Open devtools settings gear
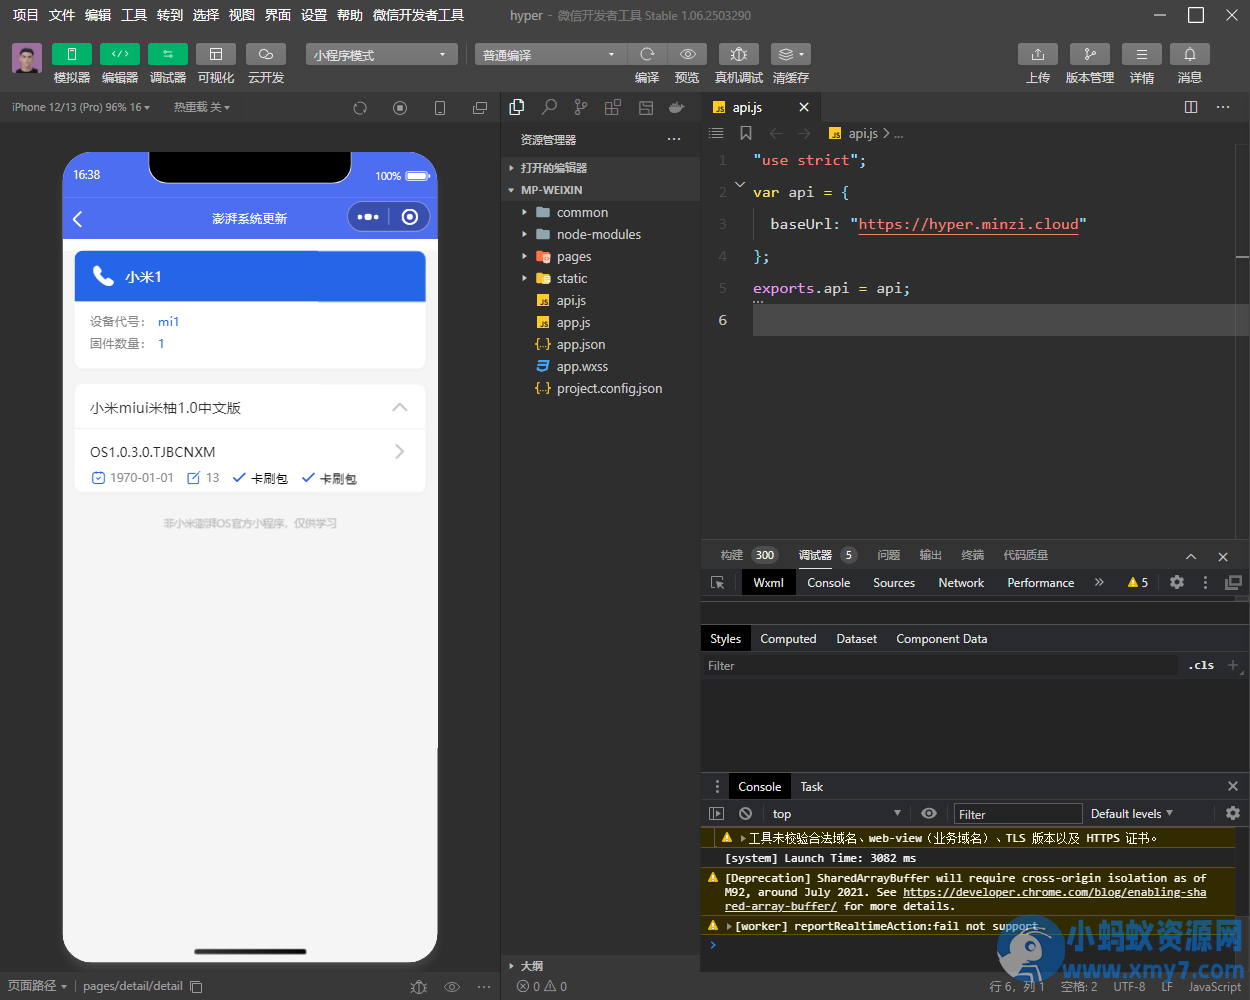This screenshot has width=1250, height=1000. pos(1177,582)
